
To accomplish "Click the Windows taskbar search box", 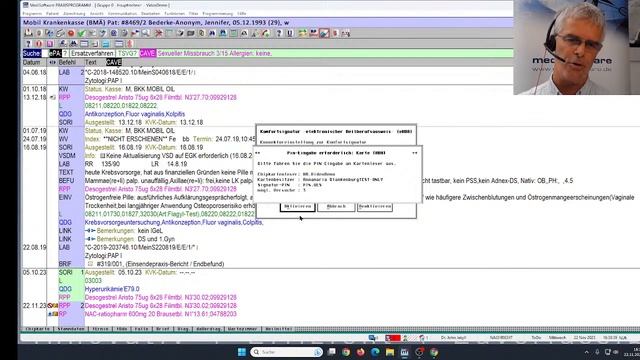I will coord(287,352).
